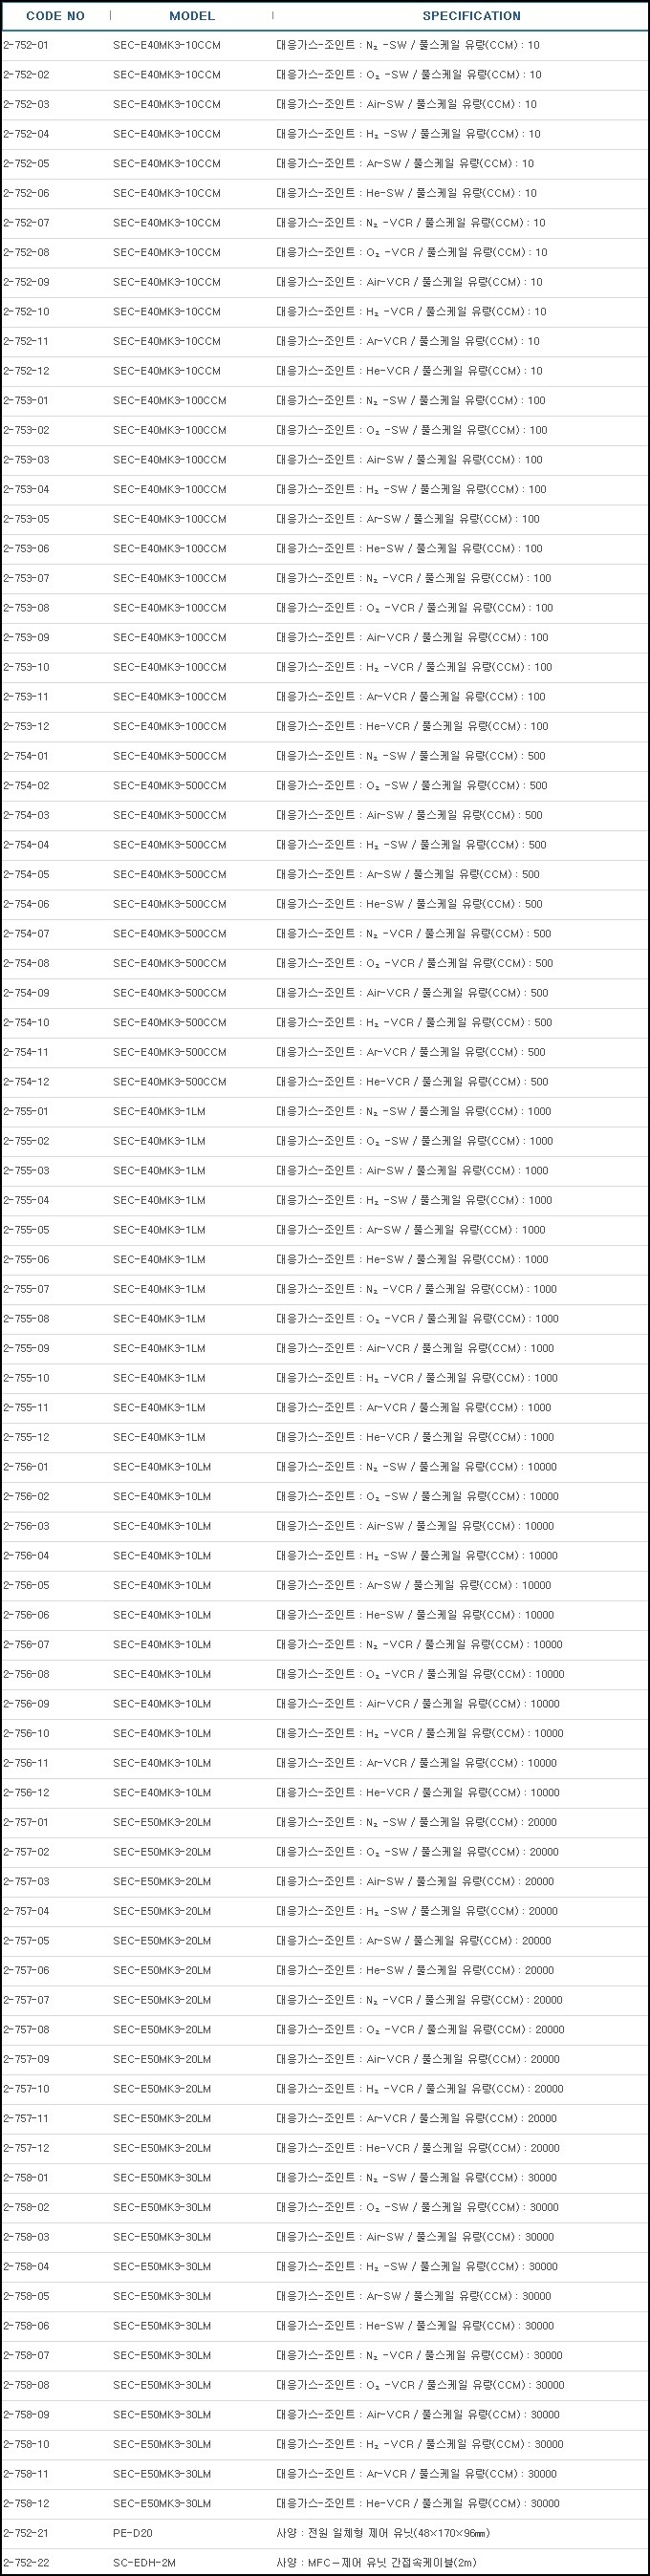Click model SEC-E40MK3-1LM for code 2-755-07
Viewport: 650px width, 2576px height.
tap(159, 1289)
